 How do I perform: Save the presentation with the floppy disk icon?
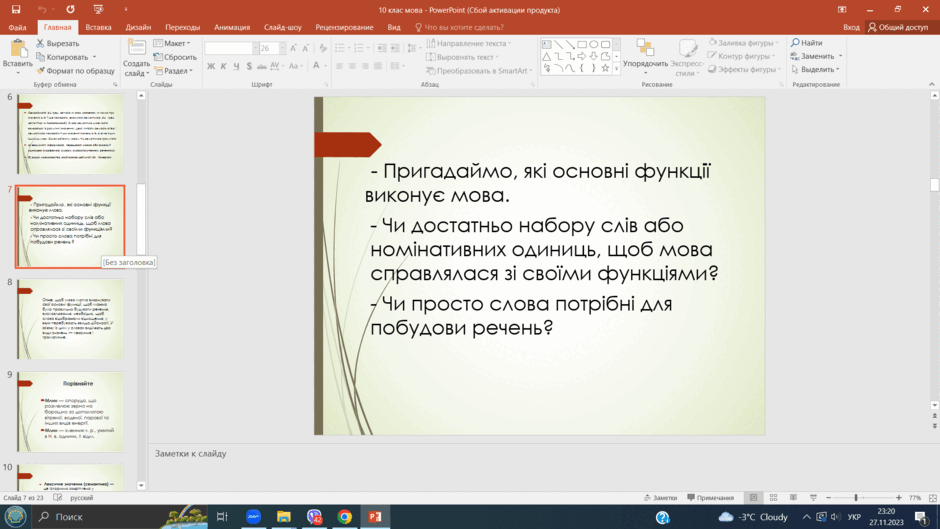point(16,10)
